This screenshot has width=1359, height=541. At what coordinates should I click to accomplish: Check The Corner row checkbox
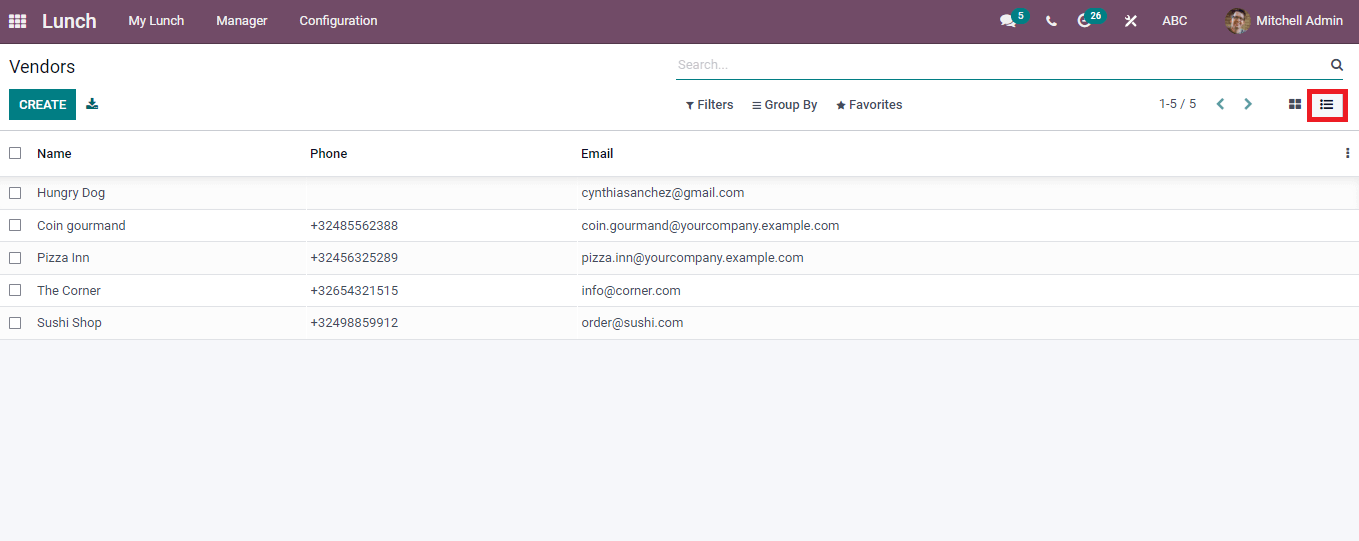15,290
